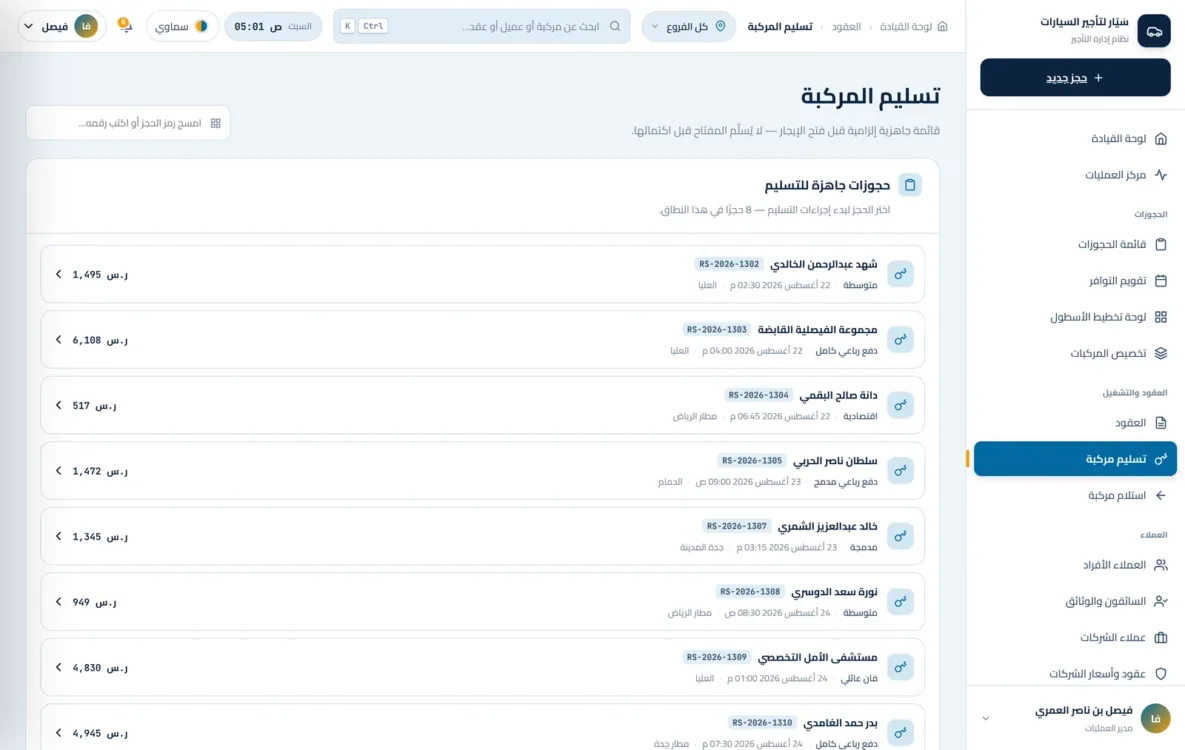This screenshot has height=750, width=1185.
Task: Click customer name خالد عبدالعزيز الشمري
Action: (x=828, y=526)
